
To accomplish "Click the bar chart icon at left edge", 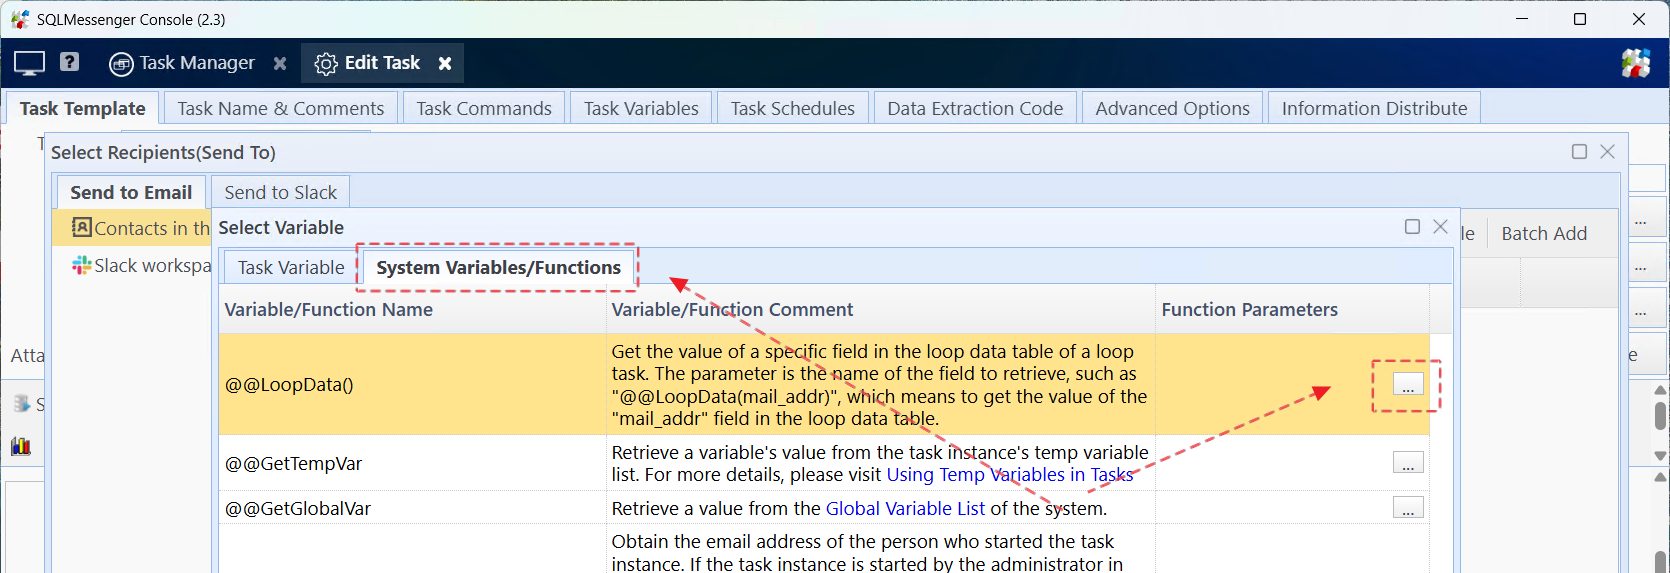I will click(21, 445).
